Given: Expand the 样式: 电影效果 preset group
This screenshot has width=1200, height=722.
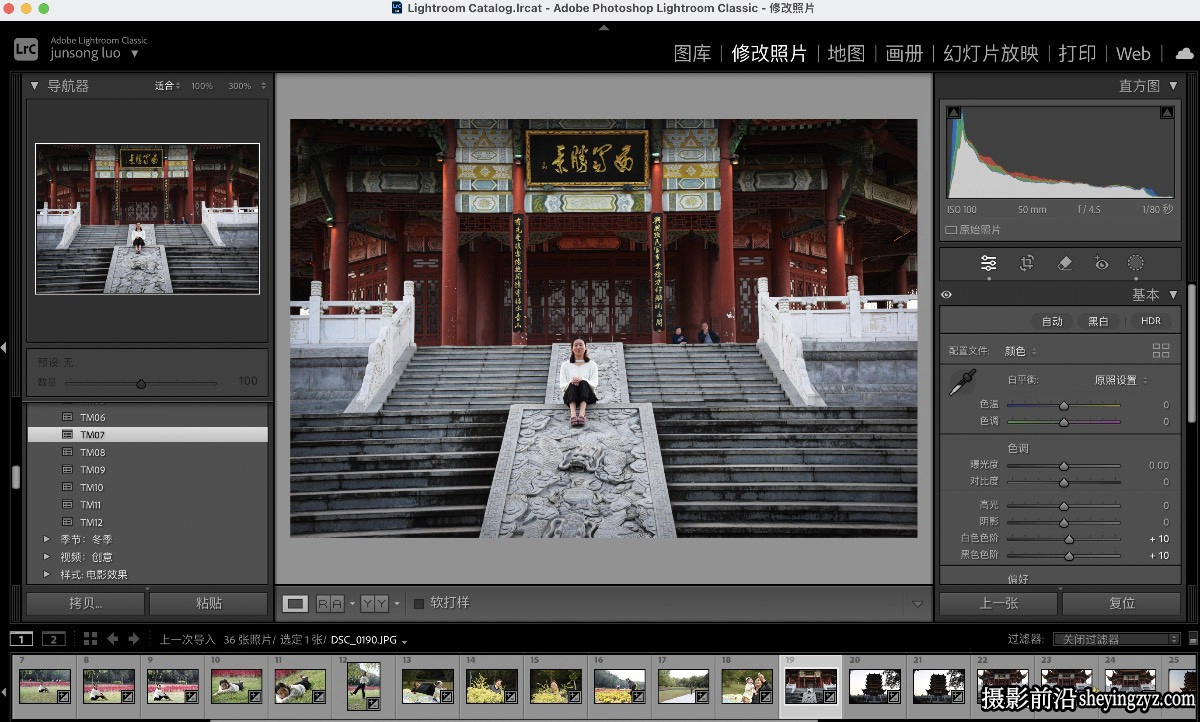Looking at the screenshot, I should pyautogui.click(x=46, y=575).
